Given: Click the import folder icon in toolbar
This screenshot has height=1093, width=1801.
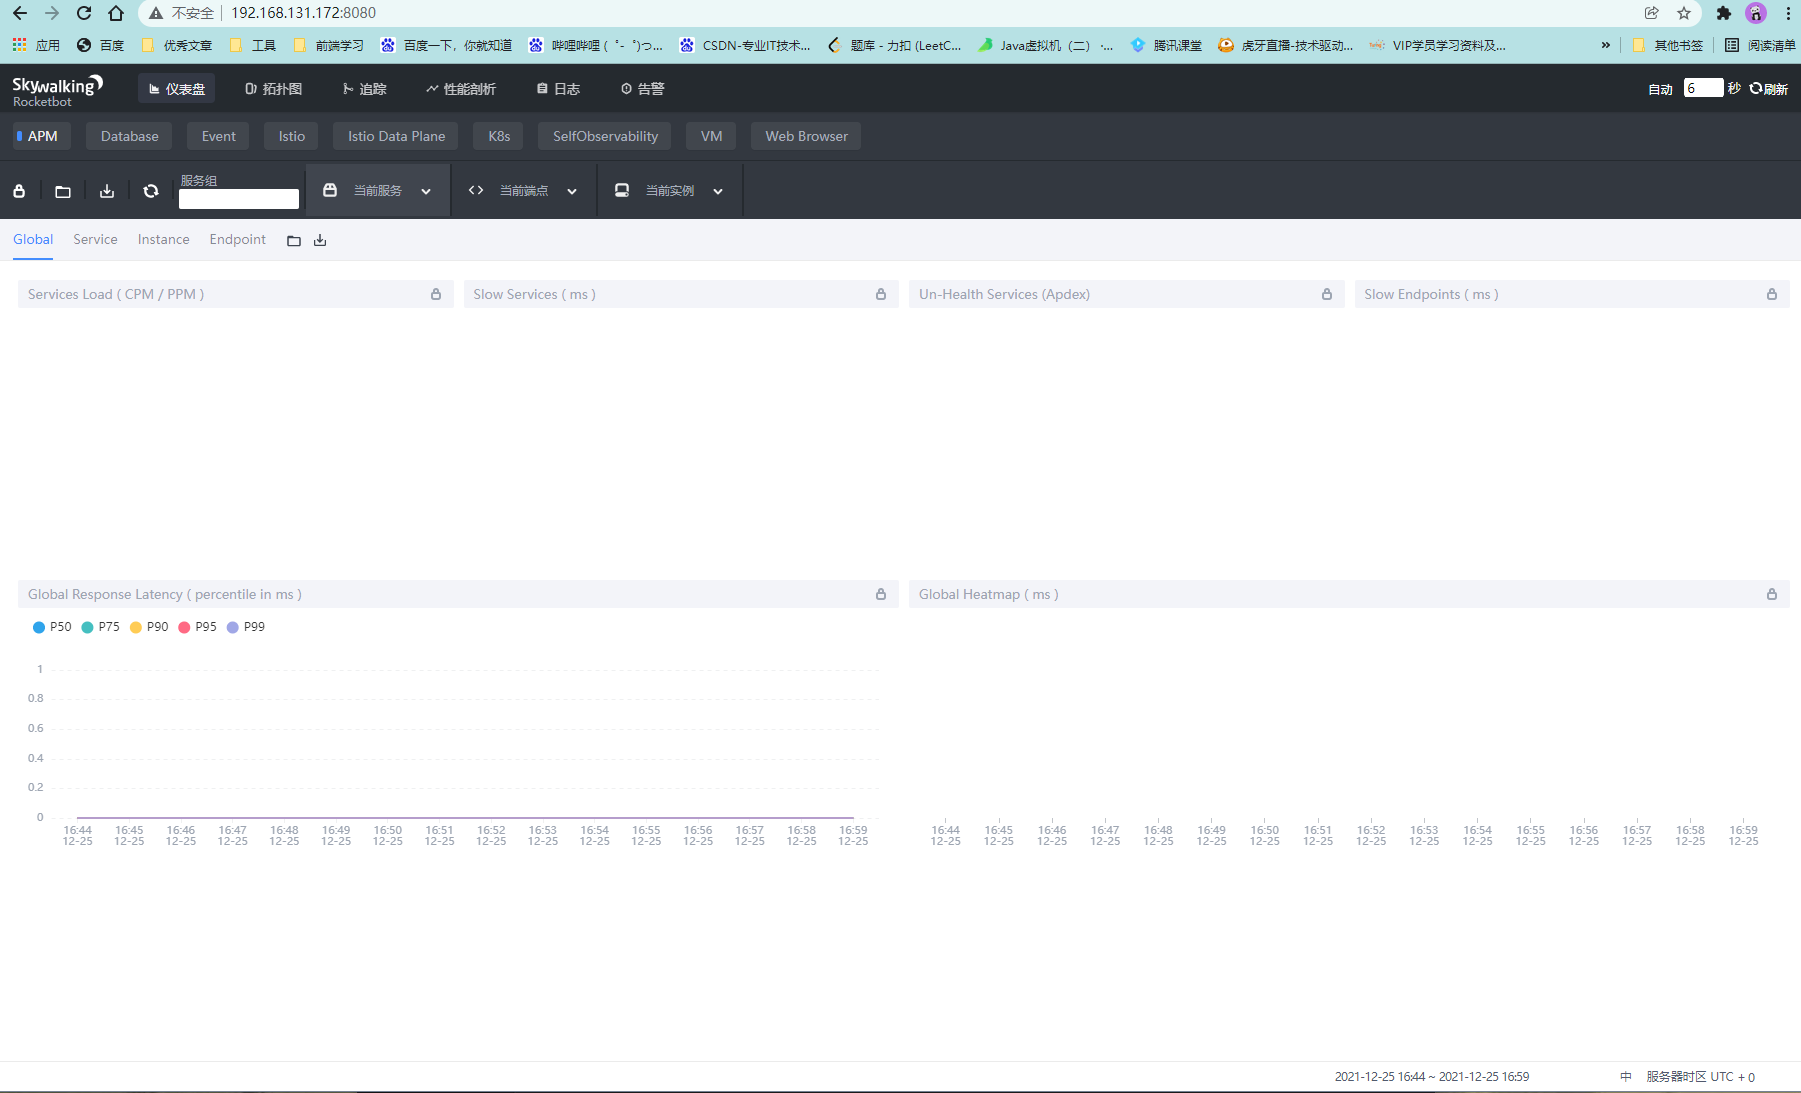Looking at the screenshot, I should (x=63, y=191).
